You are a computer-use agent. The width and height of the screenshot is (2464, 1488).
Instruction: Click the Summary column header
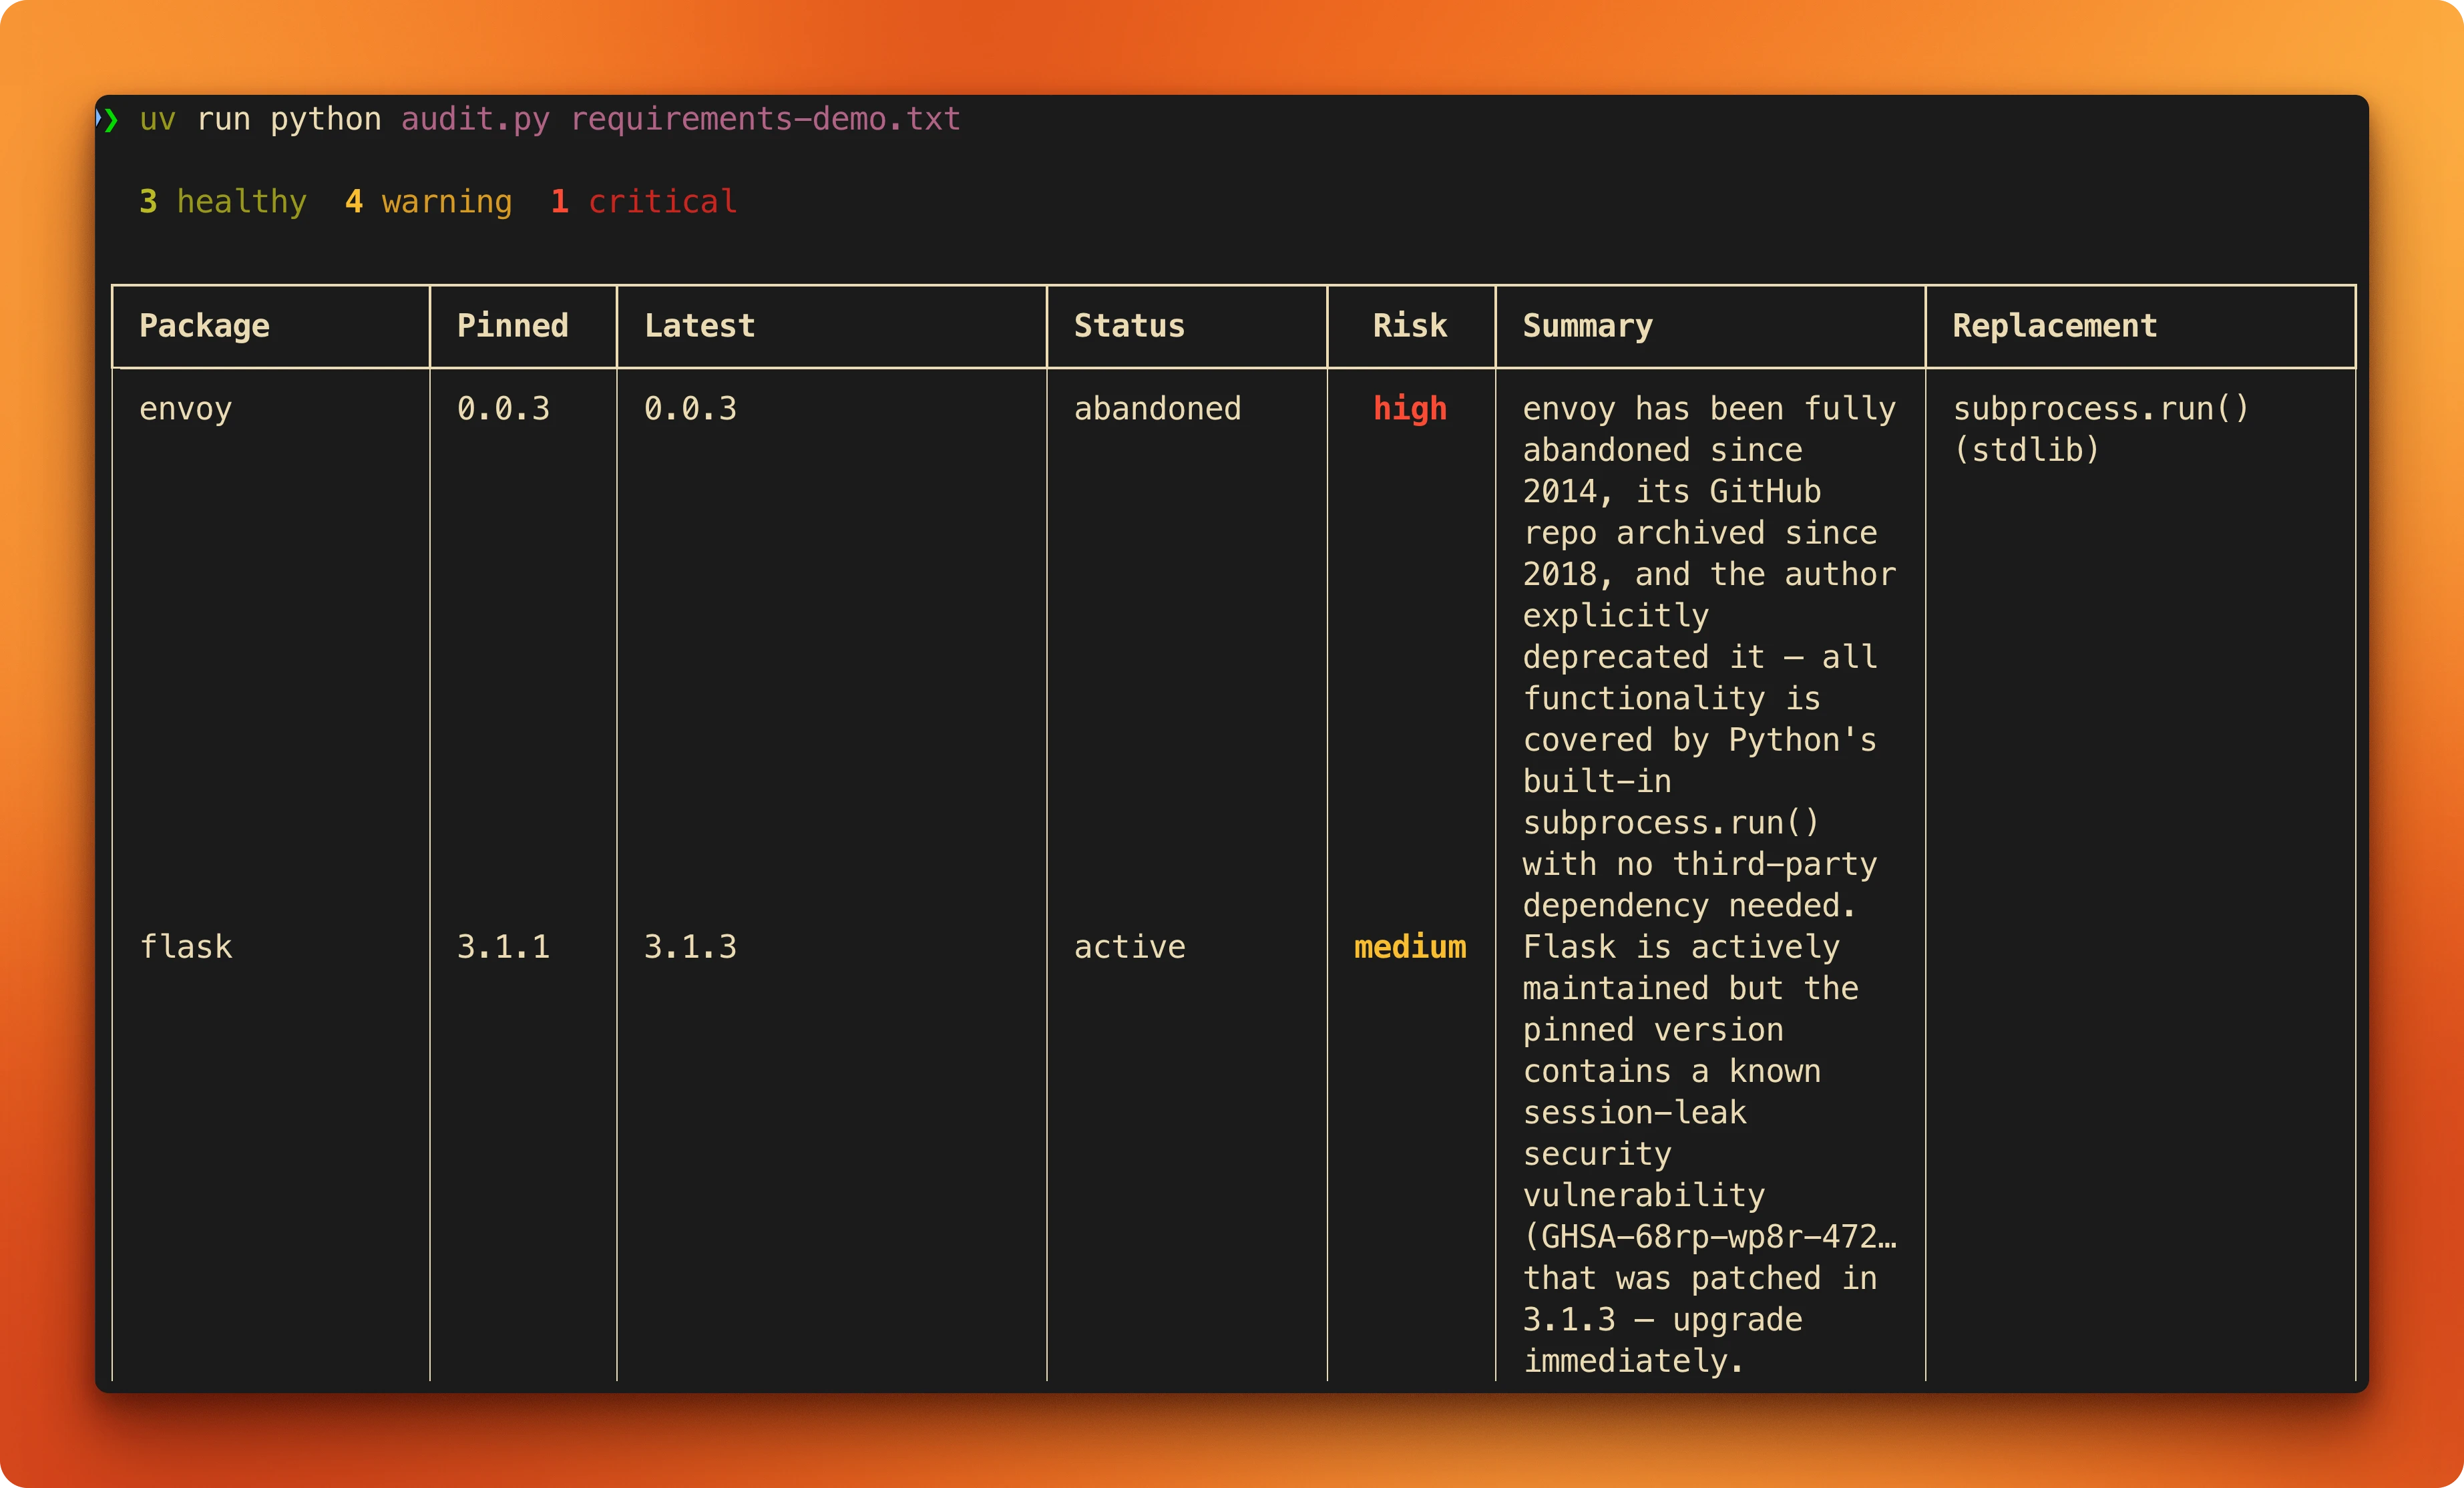coord(1587,325)
